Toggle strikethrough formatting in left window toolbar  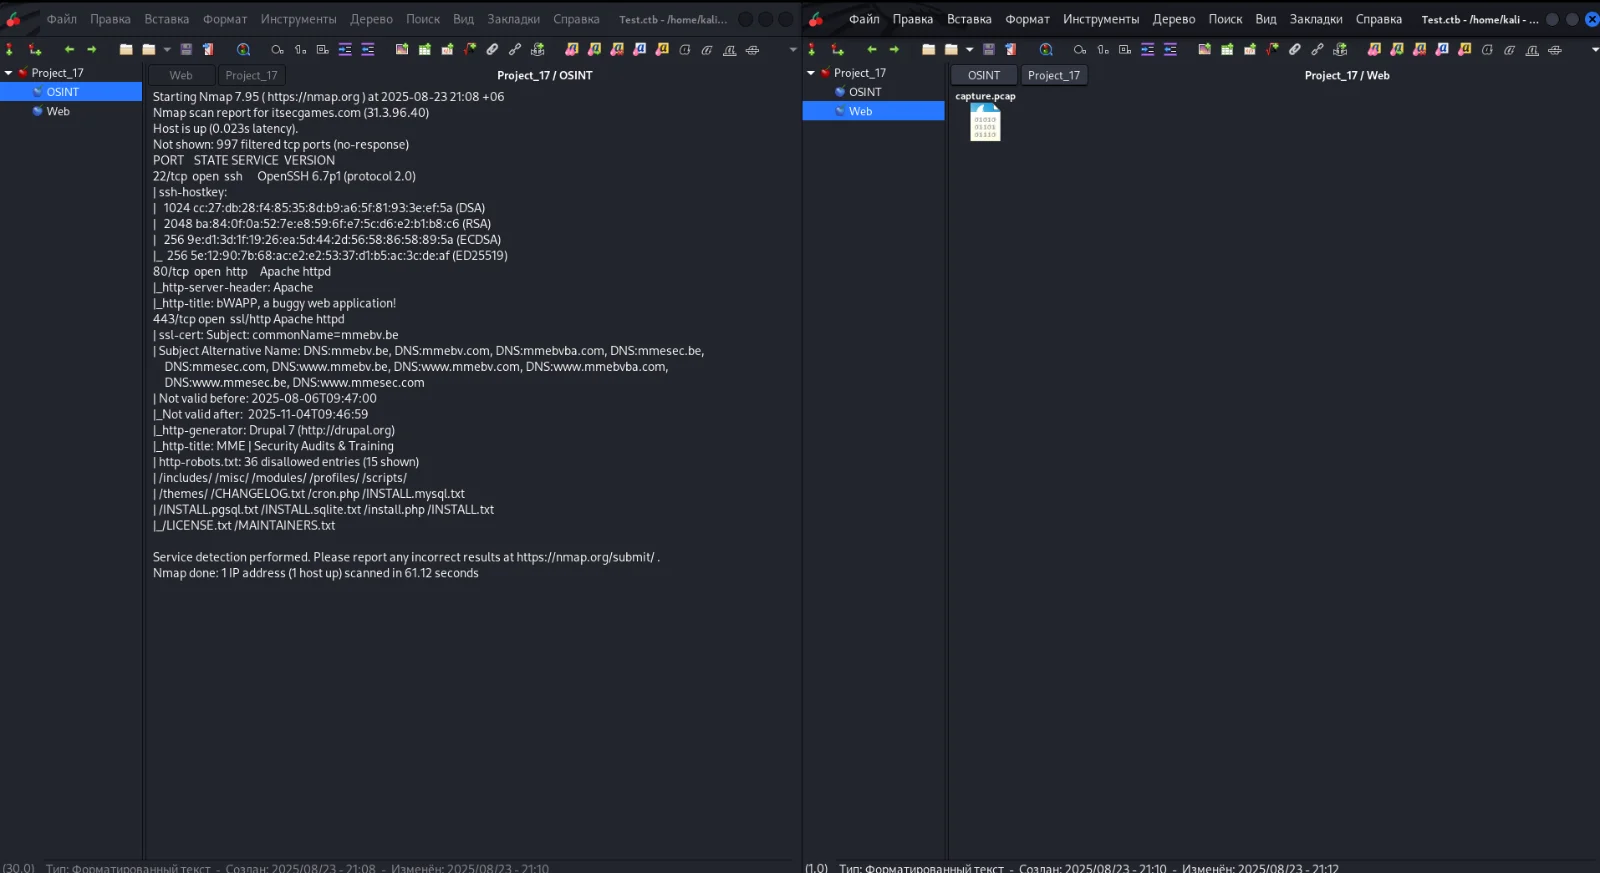pos(752,49)
